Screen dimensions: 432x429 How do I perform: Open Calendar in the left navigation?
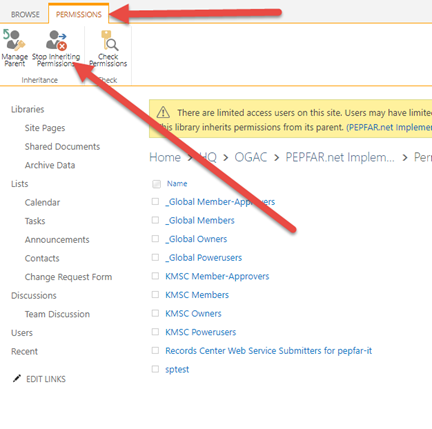pos(42,203)
